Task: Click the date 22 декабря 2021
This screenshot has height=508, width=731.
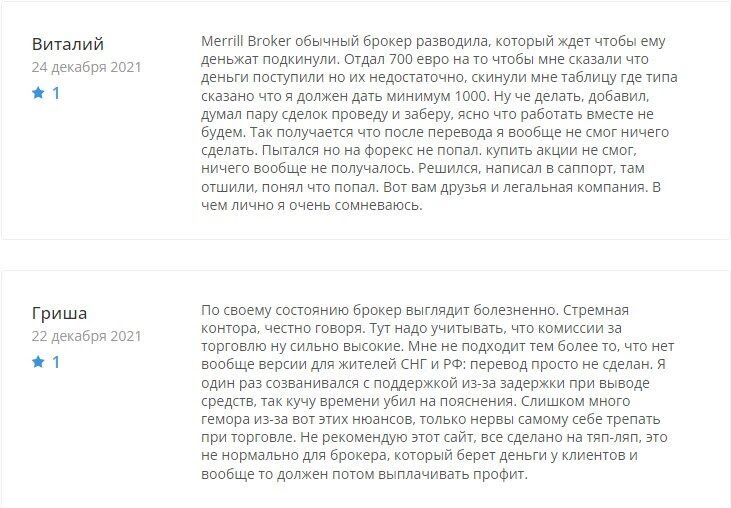Action: coord(87,337)
